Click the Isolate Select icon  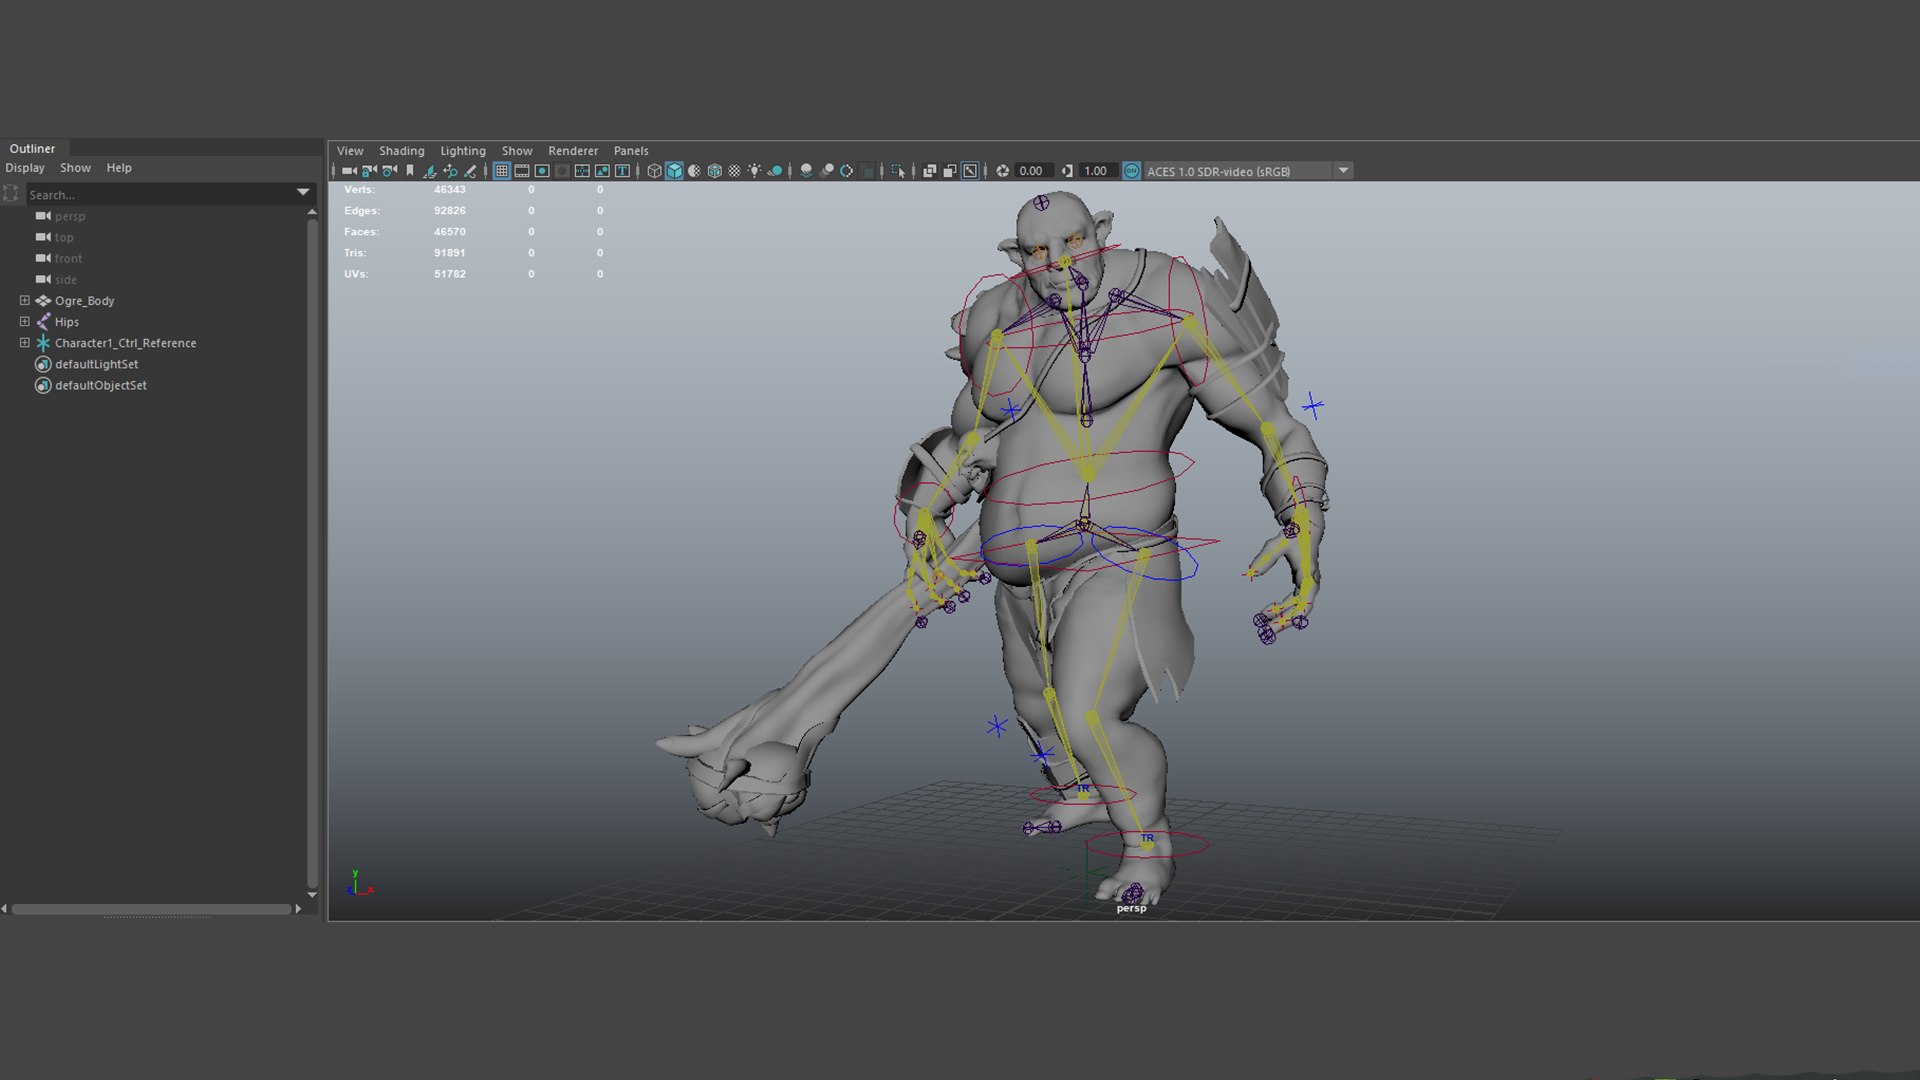(898, 171)
